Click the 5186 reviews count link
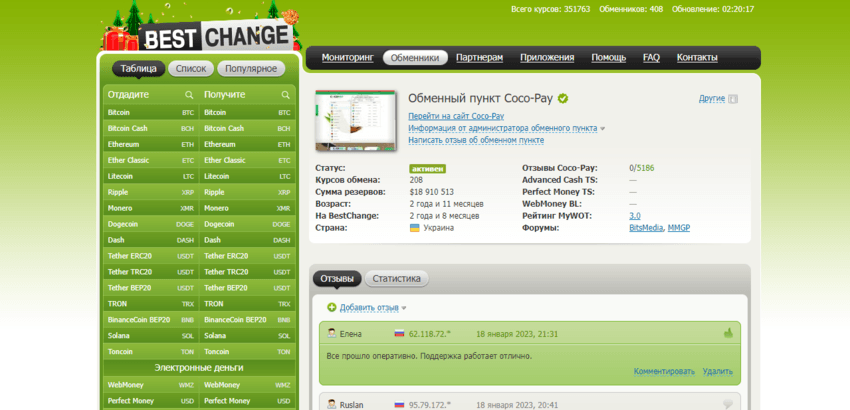 tap(645, 168)
